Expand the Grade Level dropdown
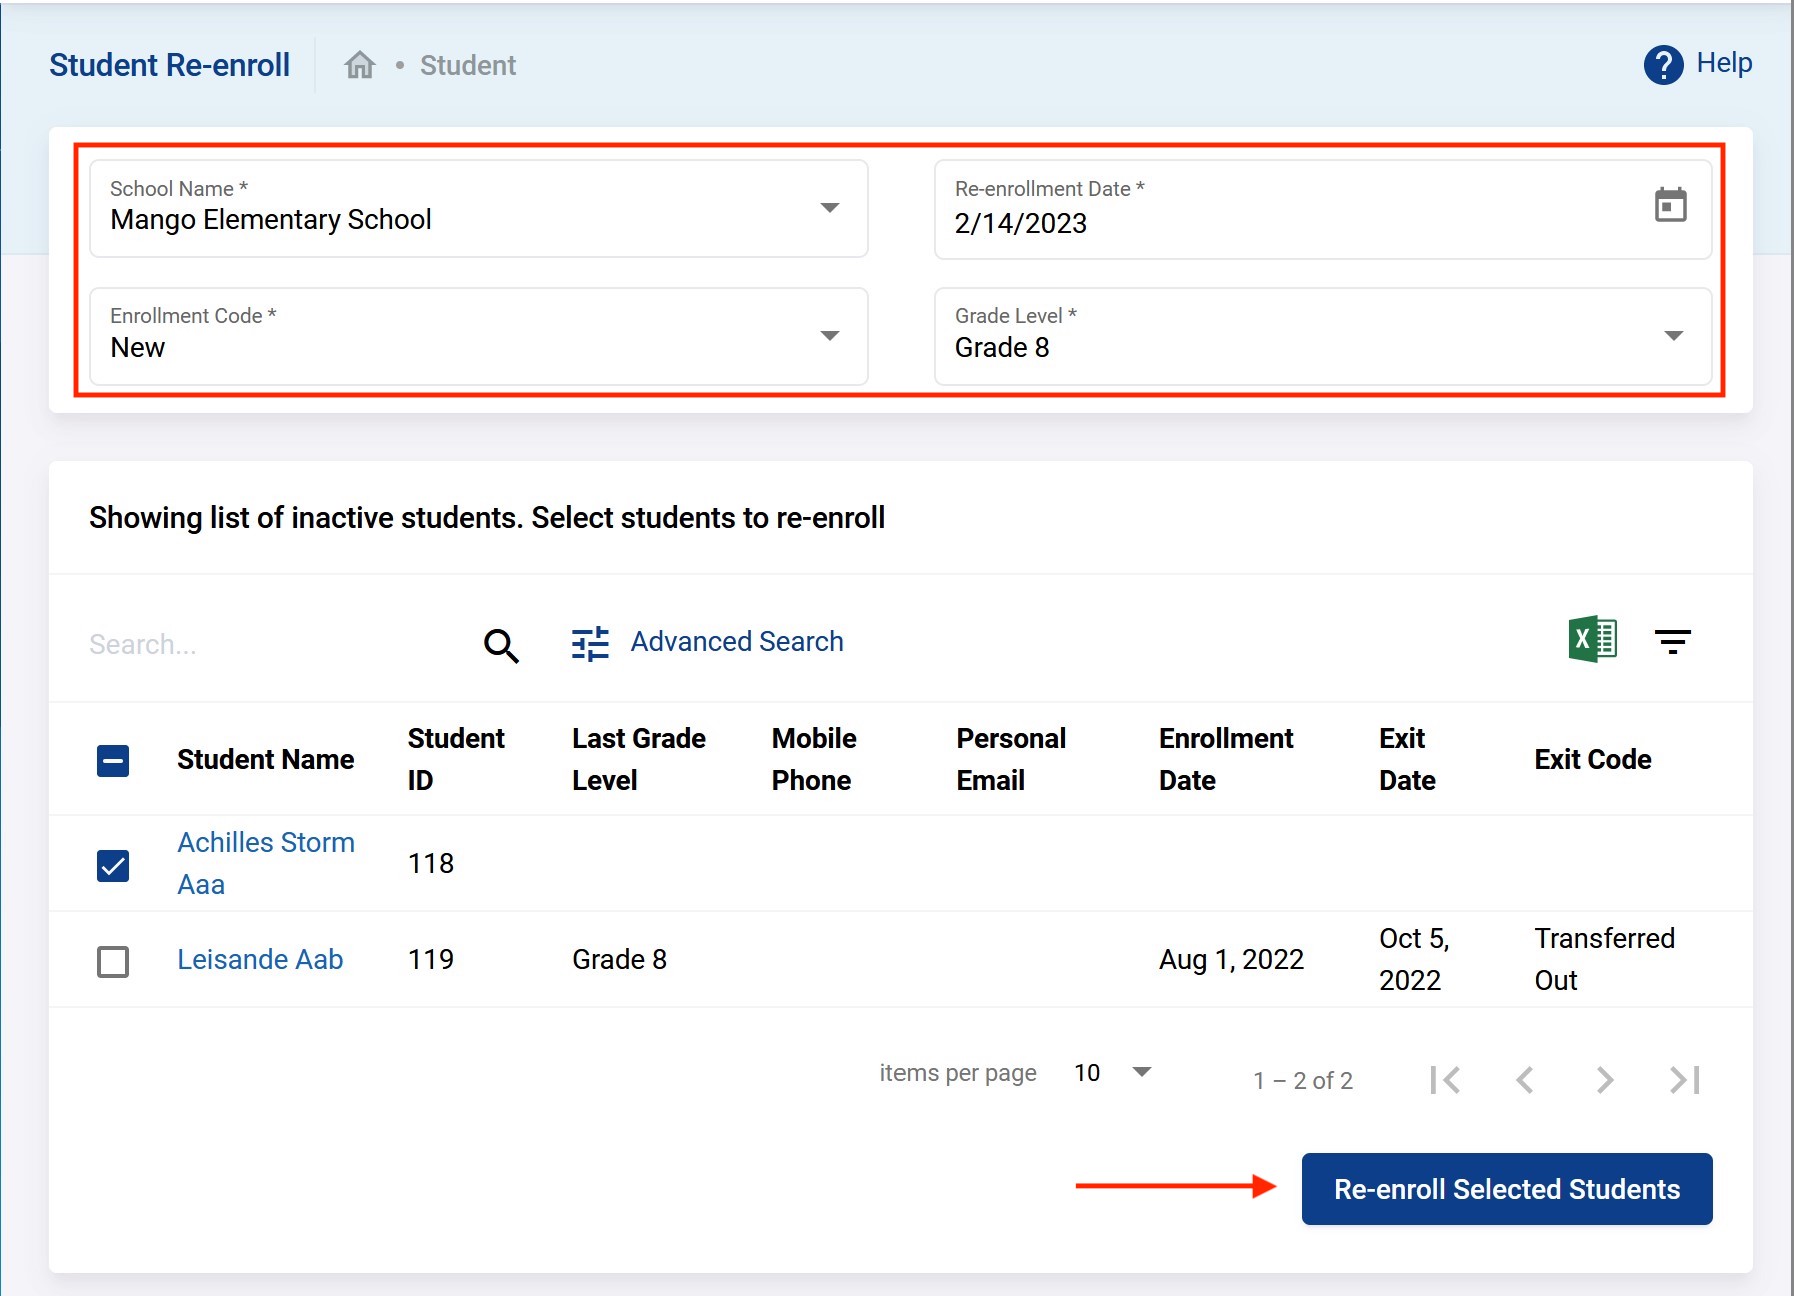The image size is (1794, 1296). 1673,336
